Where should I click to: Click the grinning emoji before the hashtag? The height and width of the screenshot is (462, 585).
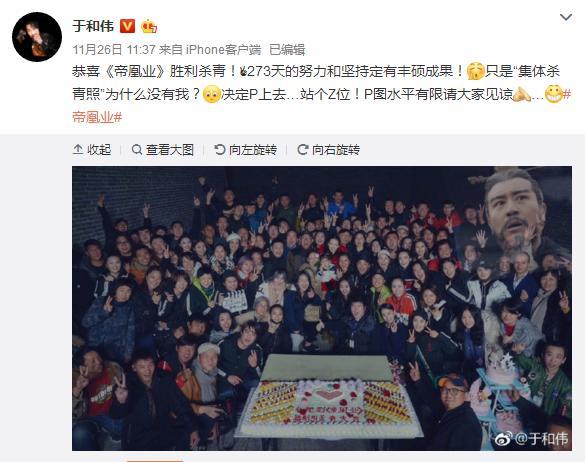pyautogui.click(x=553, y=94)
